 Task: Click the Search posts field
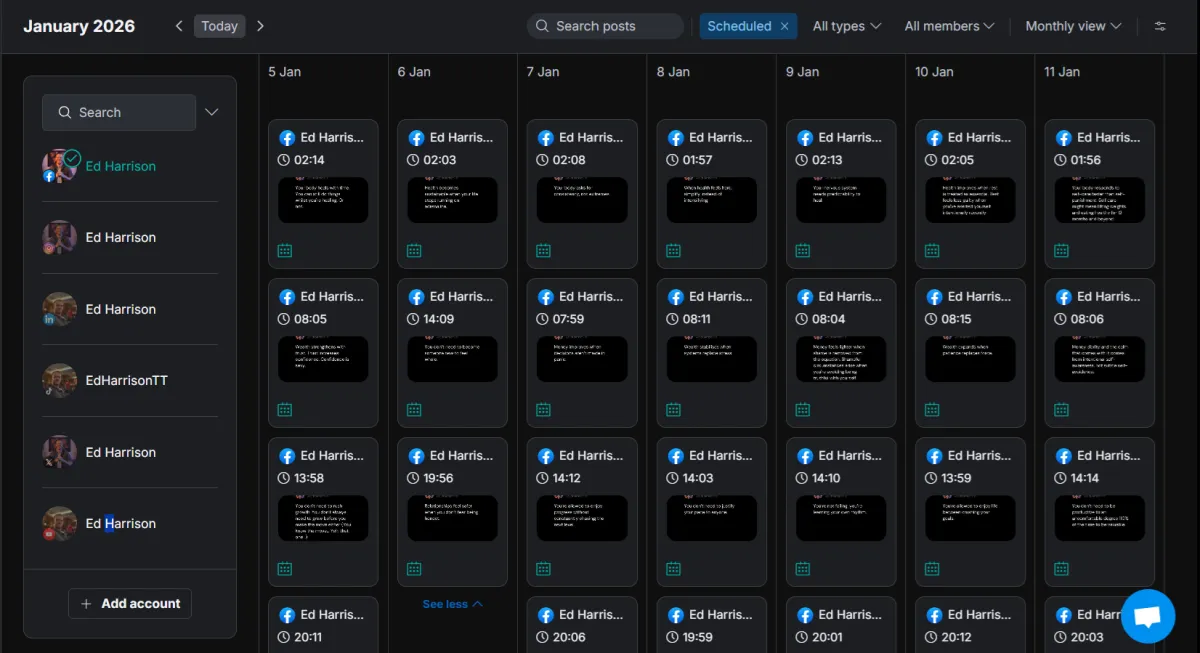[605, 26]
